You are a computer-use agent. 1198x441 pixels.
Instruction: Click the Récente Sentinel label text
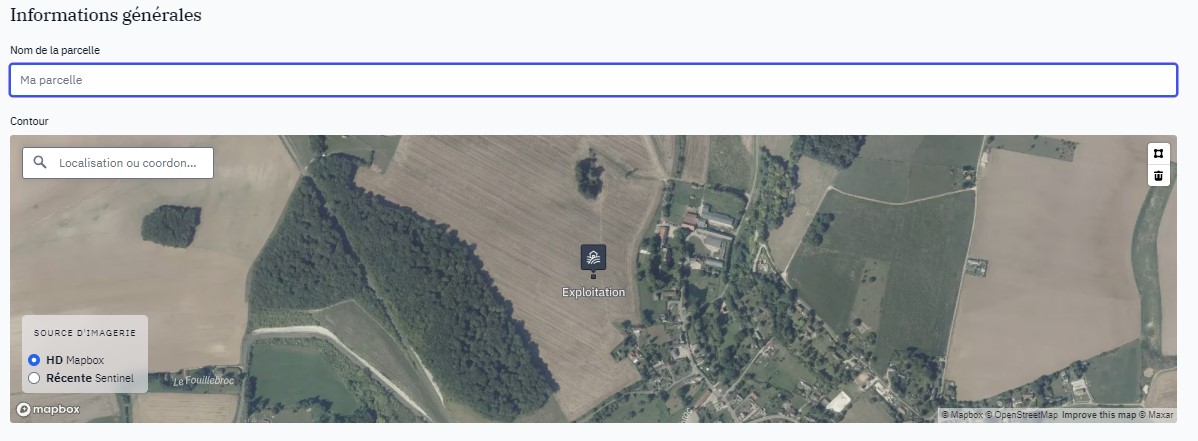90,378
